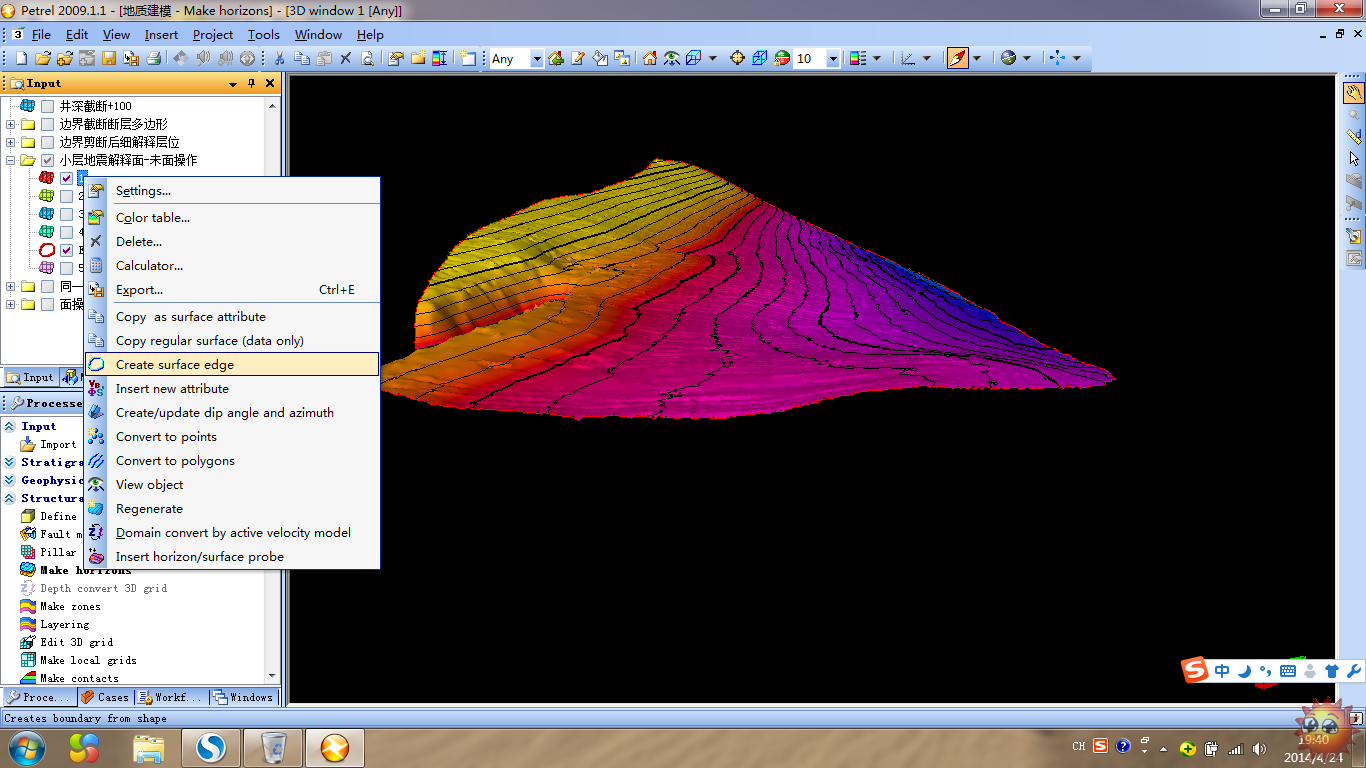The image size is (1366, 768).
Task: Click the axis display toolbar icon
Action: tap(908, 59)
